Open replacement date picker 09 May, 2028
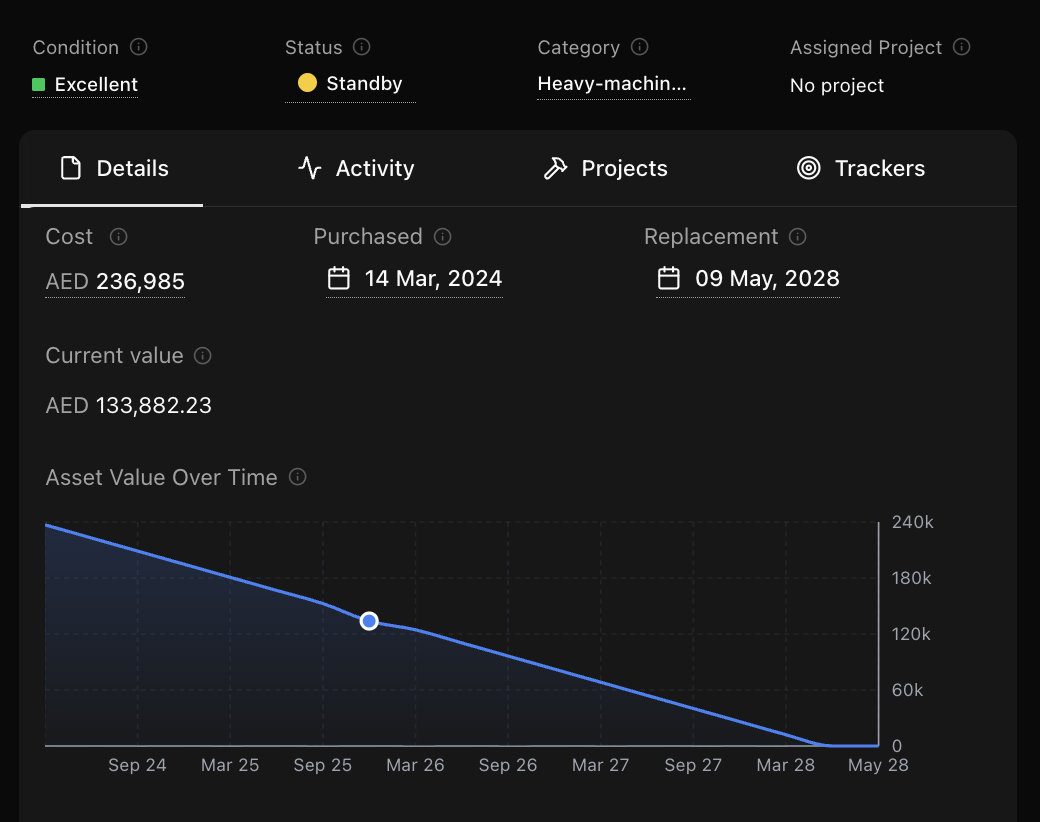The width and height of the screenshot is (1040, 822). pyautogui.click(x=748, y=278)
